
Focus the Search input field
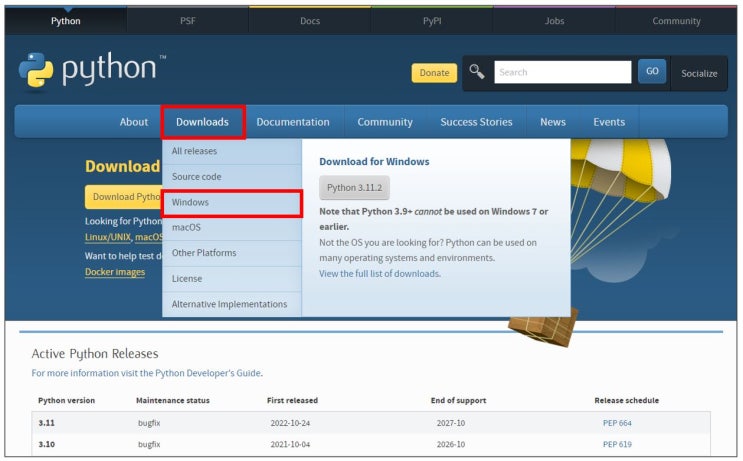pyautogui.click(x=562, y=72)
